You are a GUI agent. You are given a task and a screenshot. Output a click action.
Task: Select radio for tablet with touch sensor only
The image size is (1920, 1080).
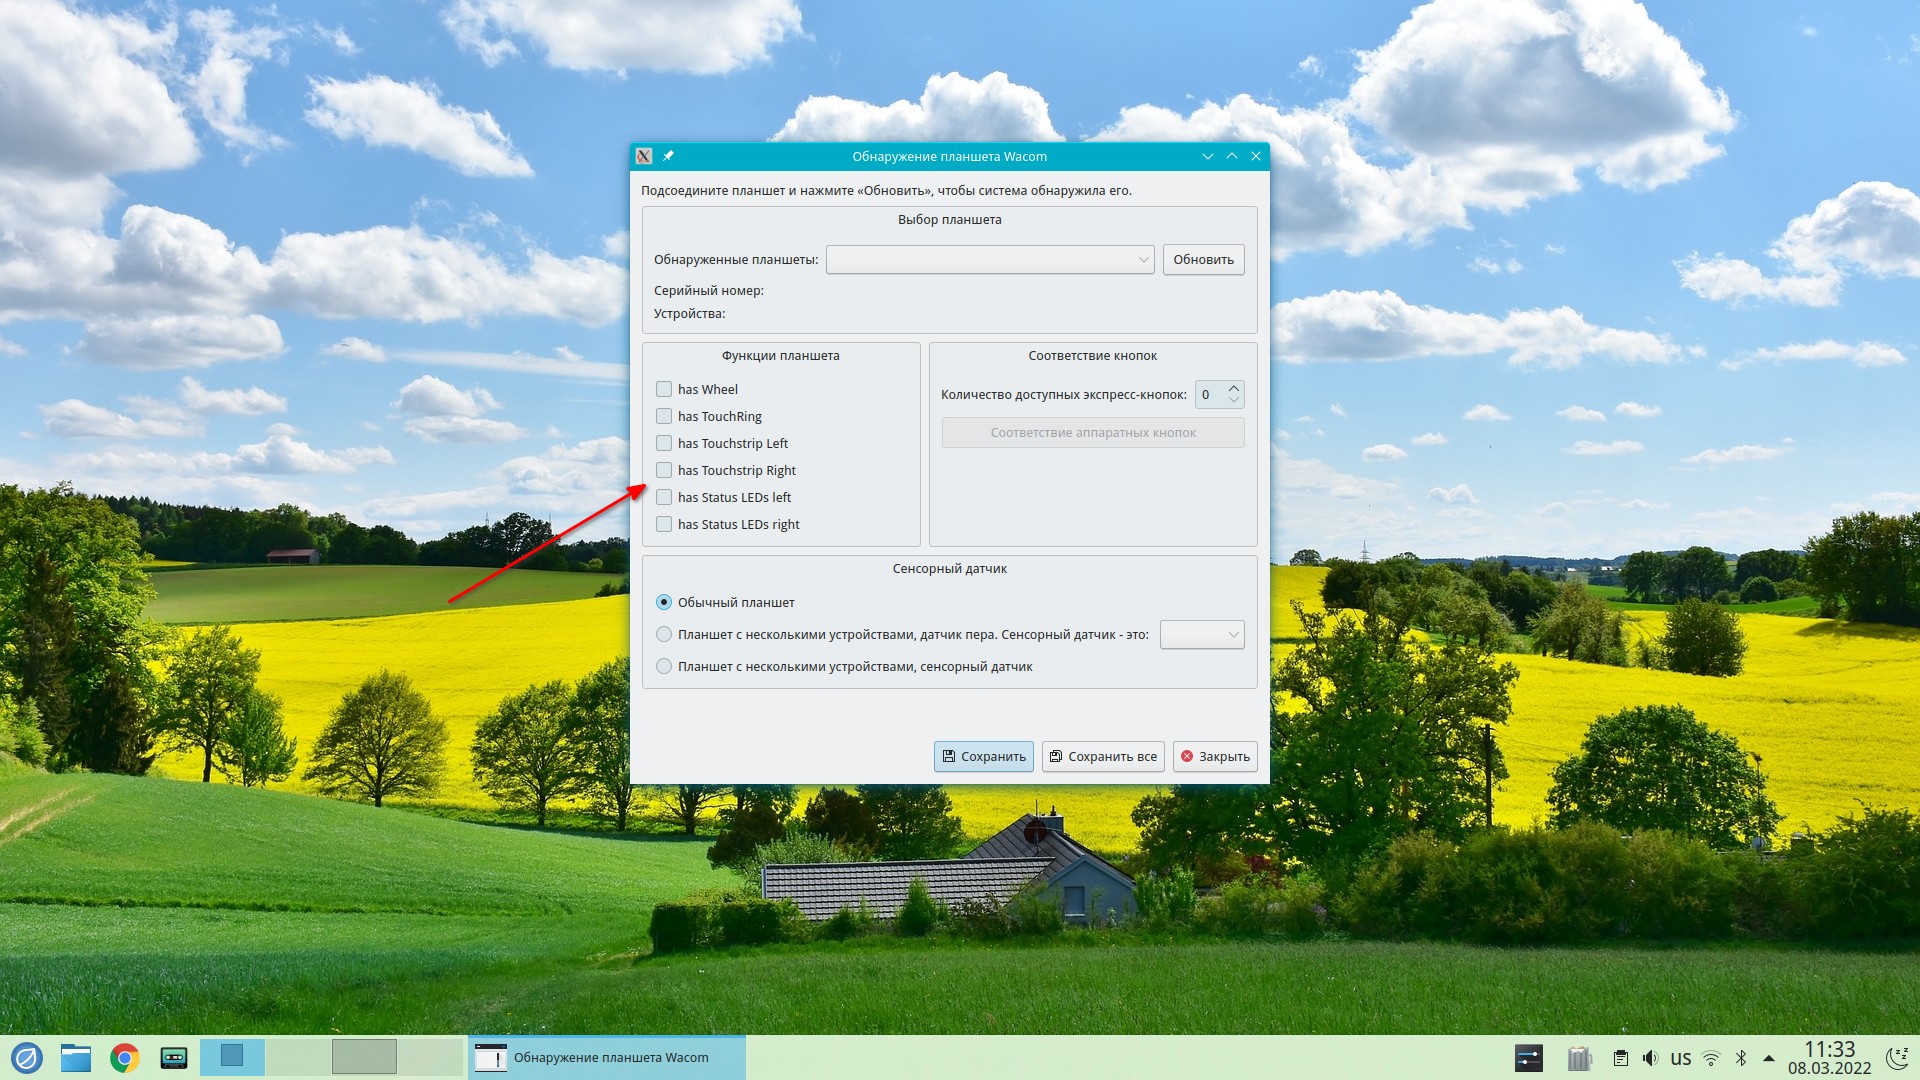click(664, 666)
